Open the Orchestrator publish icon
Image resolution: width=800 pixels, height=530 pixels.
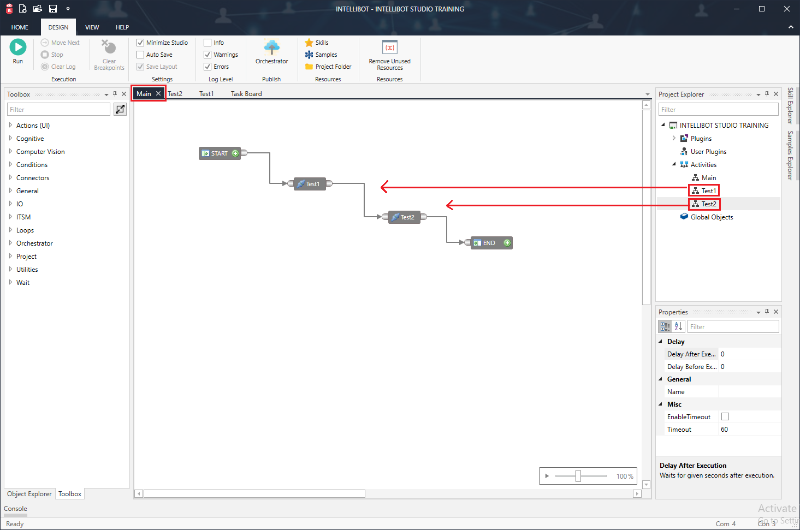271,47
